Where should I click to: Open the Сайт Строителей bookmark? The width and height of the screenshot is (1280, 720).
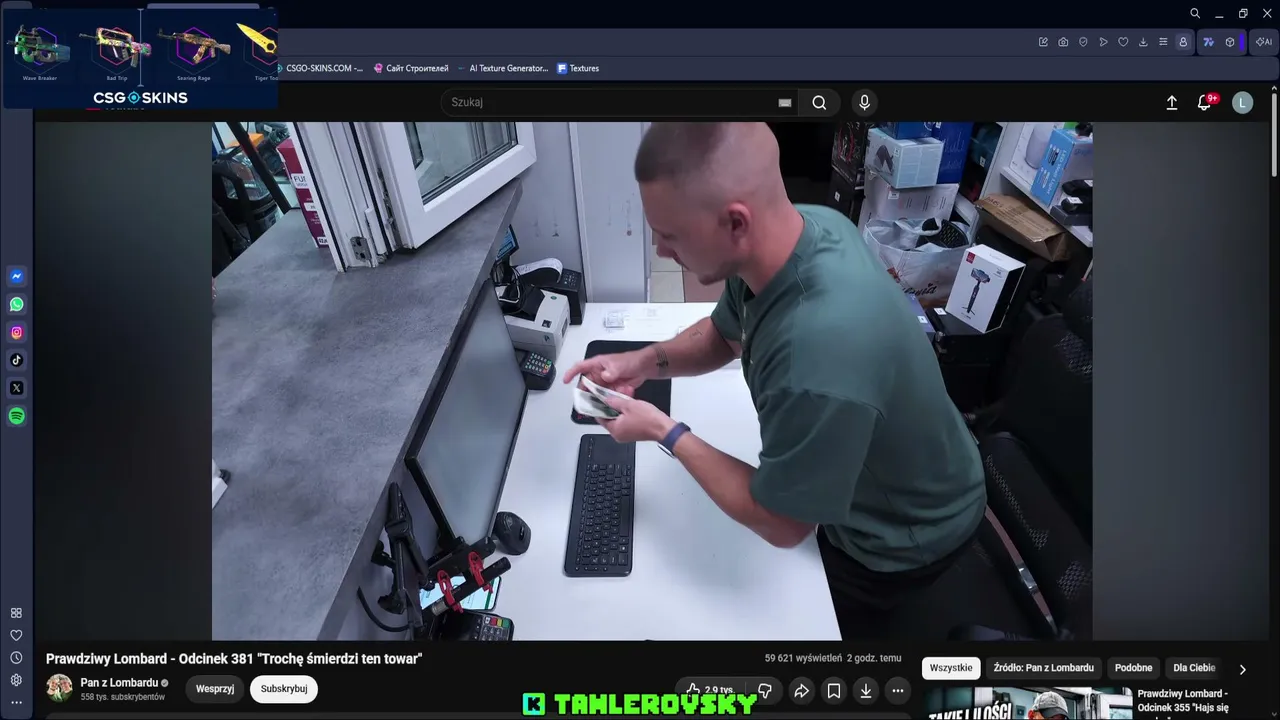point(411,68)
